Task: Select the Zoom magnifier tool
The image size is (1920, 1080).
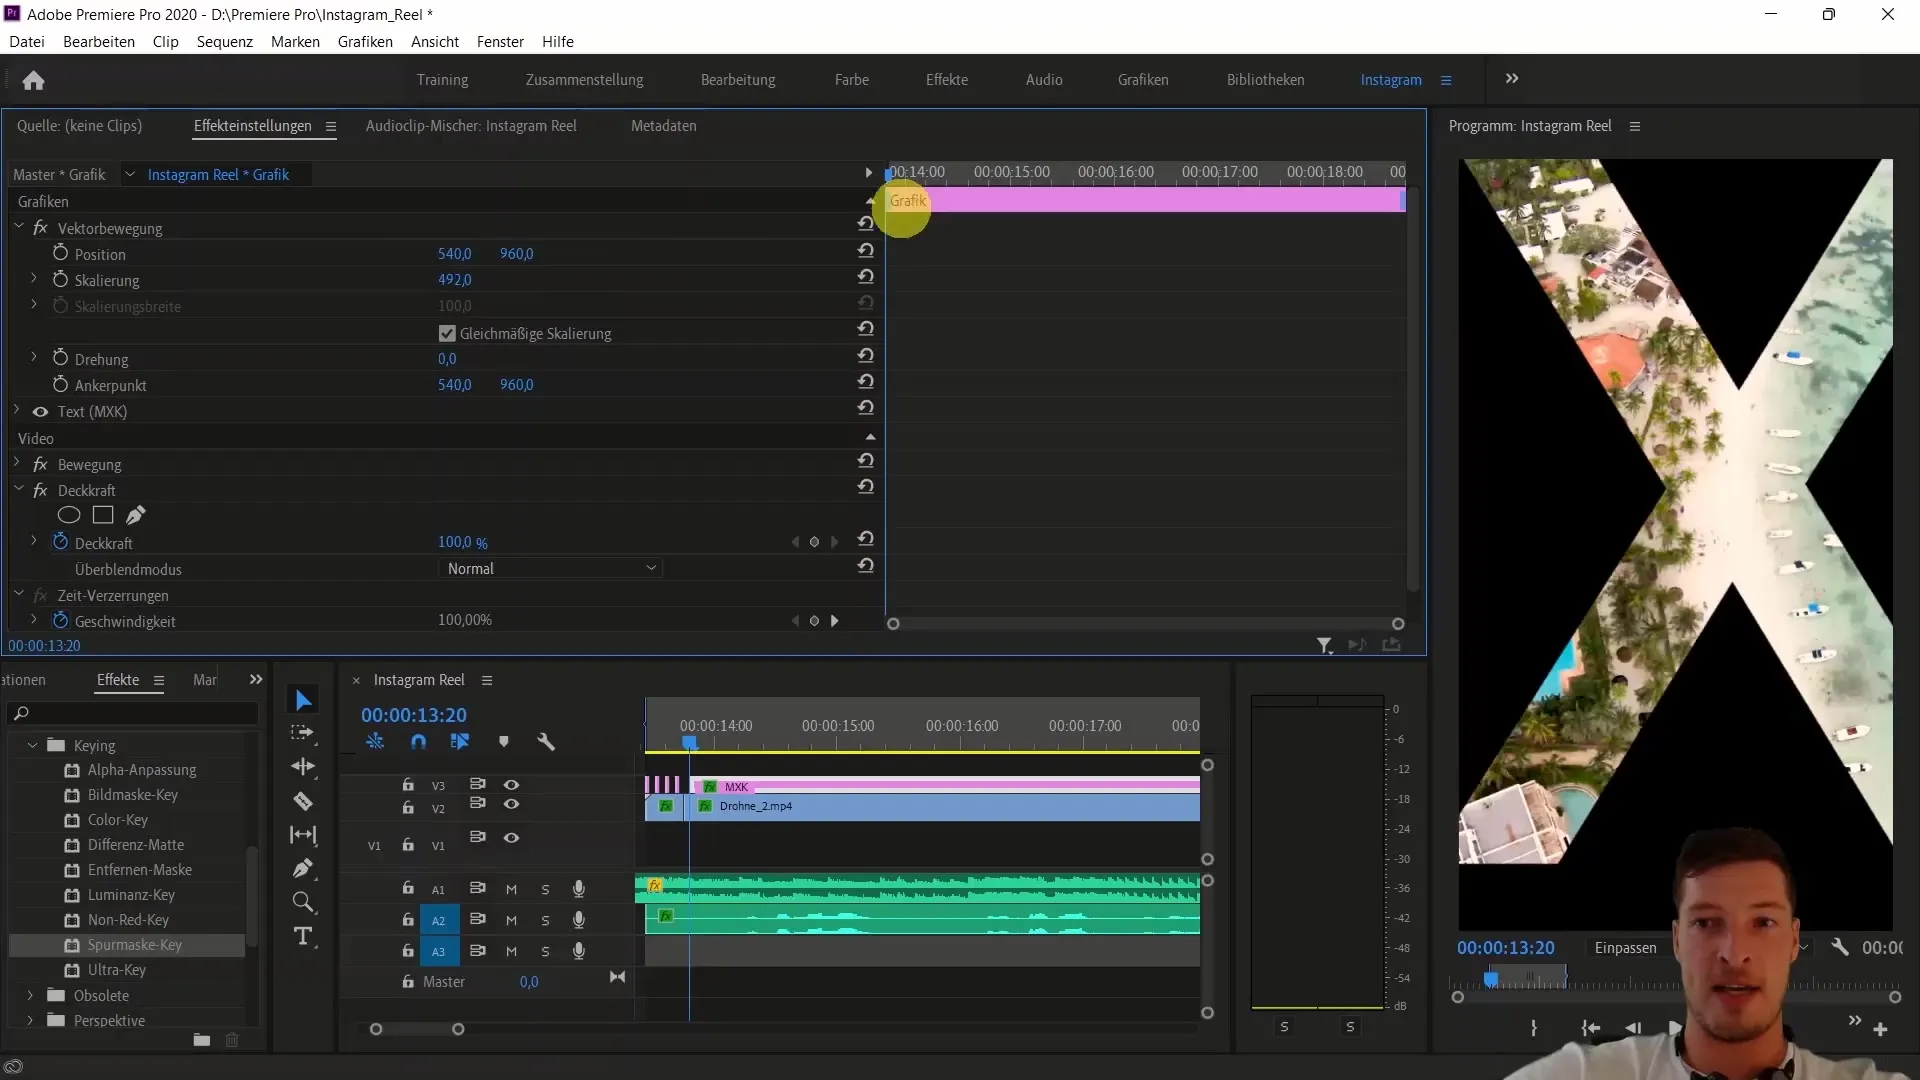Action: tap(303, 902)
